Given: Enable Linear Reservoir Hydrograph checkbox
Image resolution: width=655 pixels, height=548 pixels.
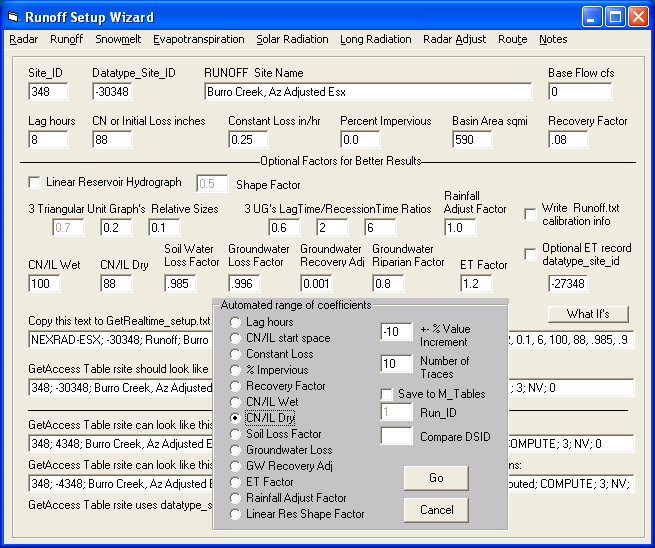Looking at the screenshot, I should click(x=36, y=182).
